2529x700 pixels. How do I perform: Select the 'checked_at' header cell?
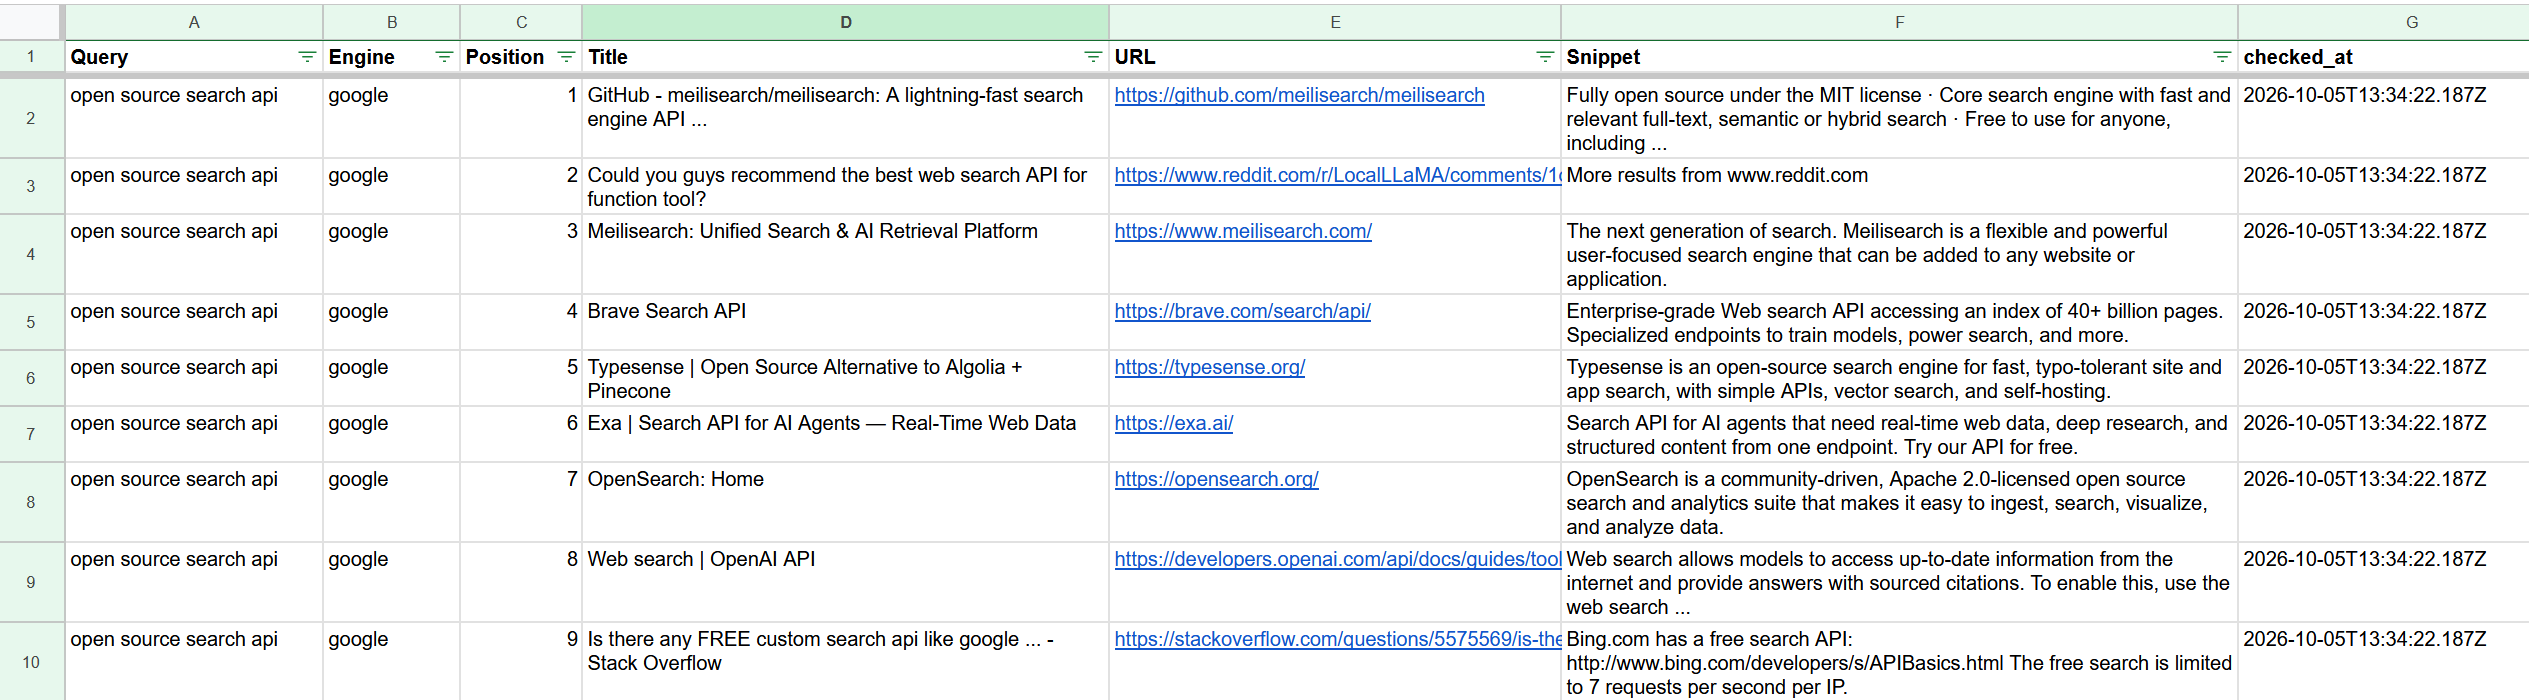pyautogui.click(x=2384, y=57)
